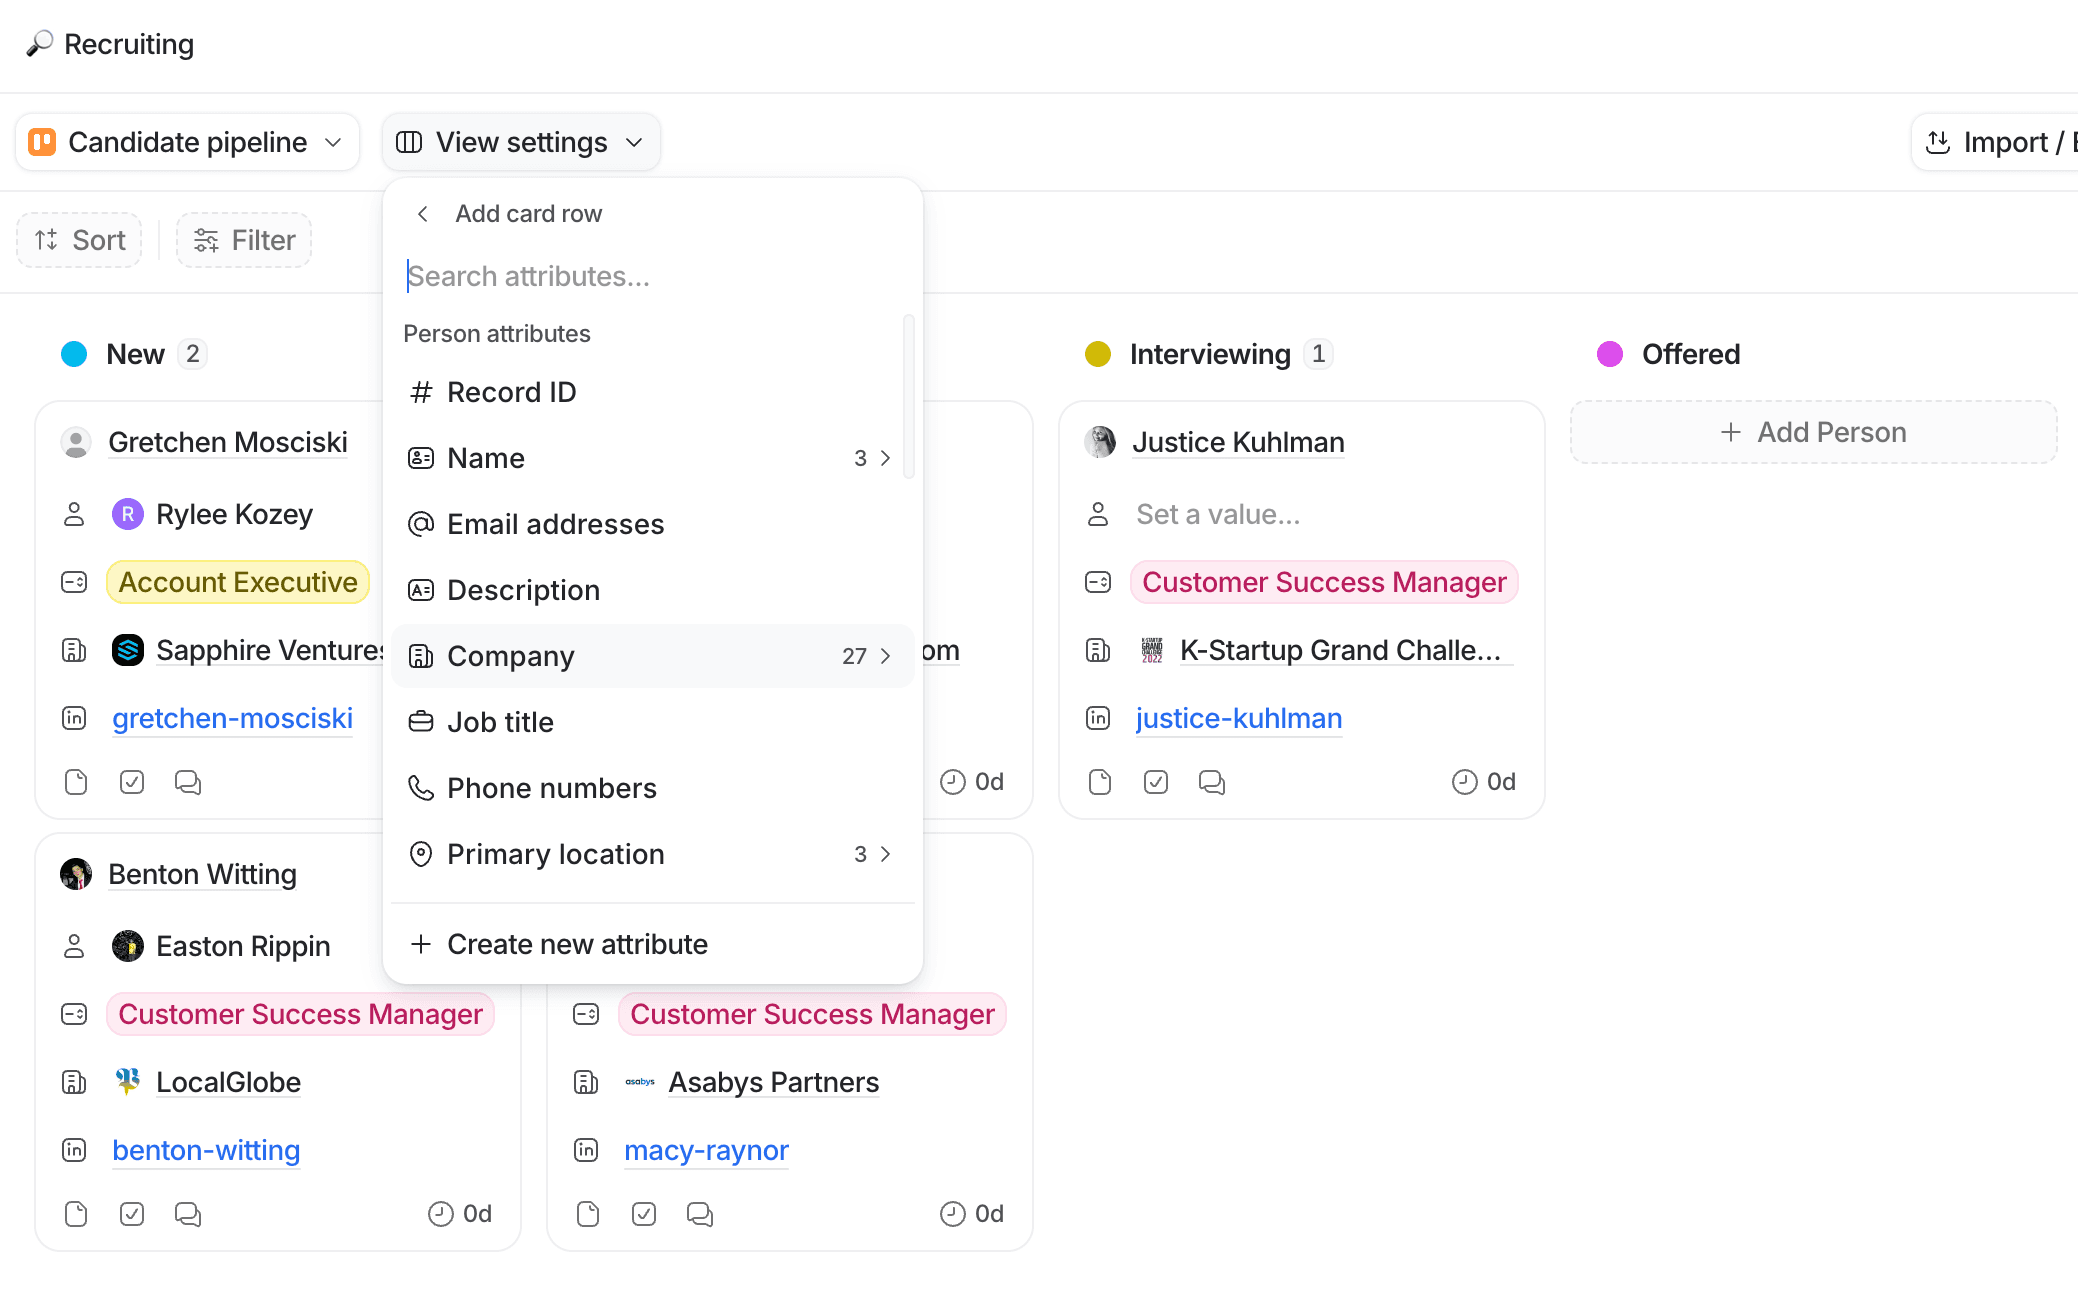Screen dimensions: 2078x1292
Task: Open the gretchen-mosciski LinkedIn link
Action: click(x=232, y=718)
